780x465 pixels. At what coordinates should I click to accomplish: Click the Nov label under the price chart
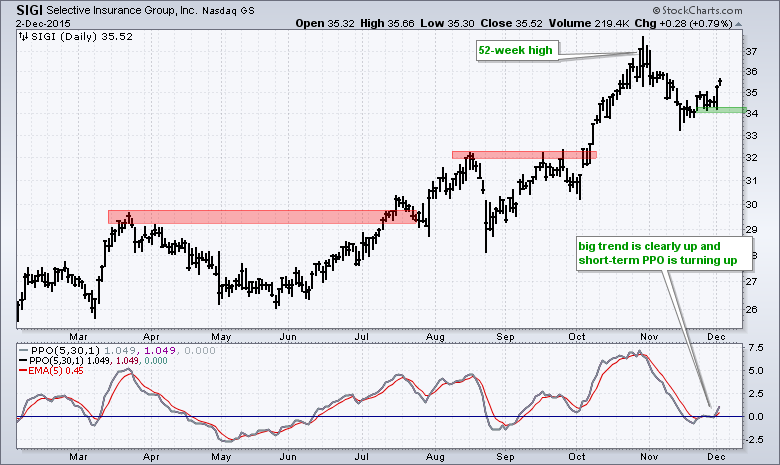(649, 337)
